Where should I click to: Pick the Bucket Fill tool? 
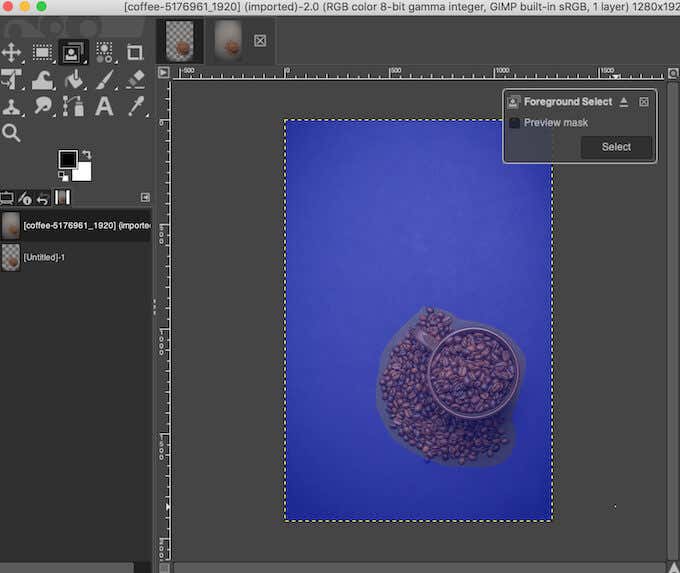point(73,79)
